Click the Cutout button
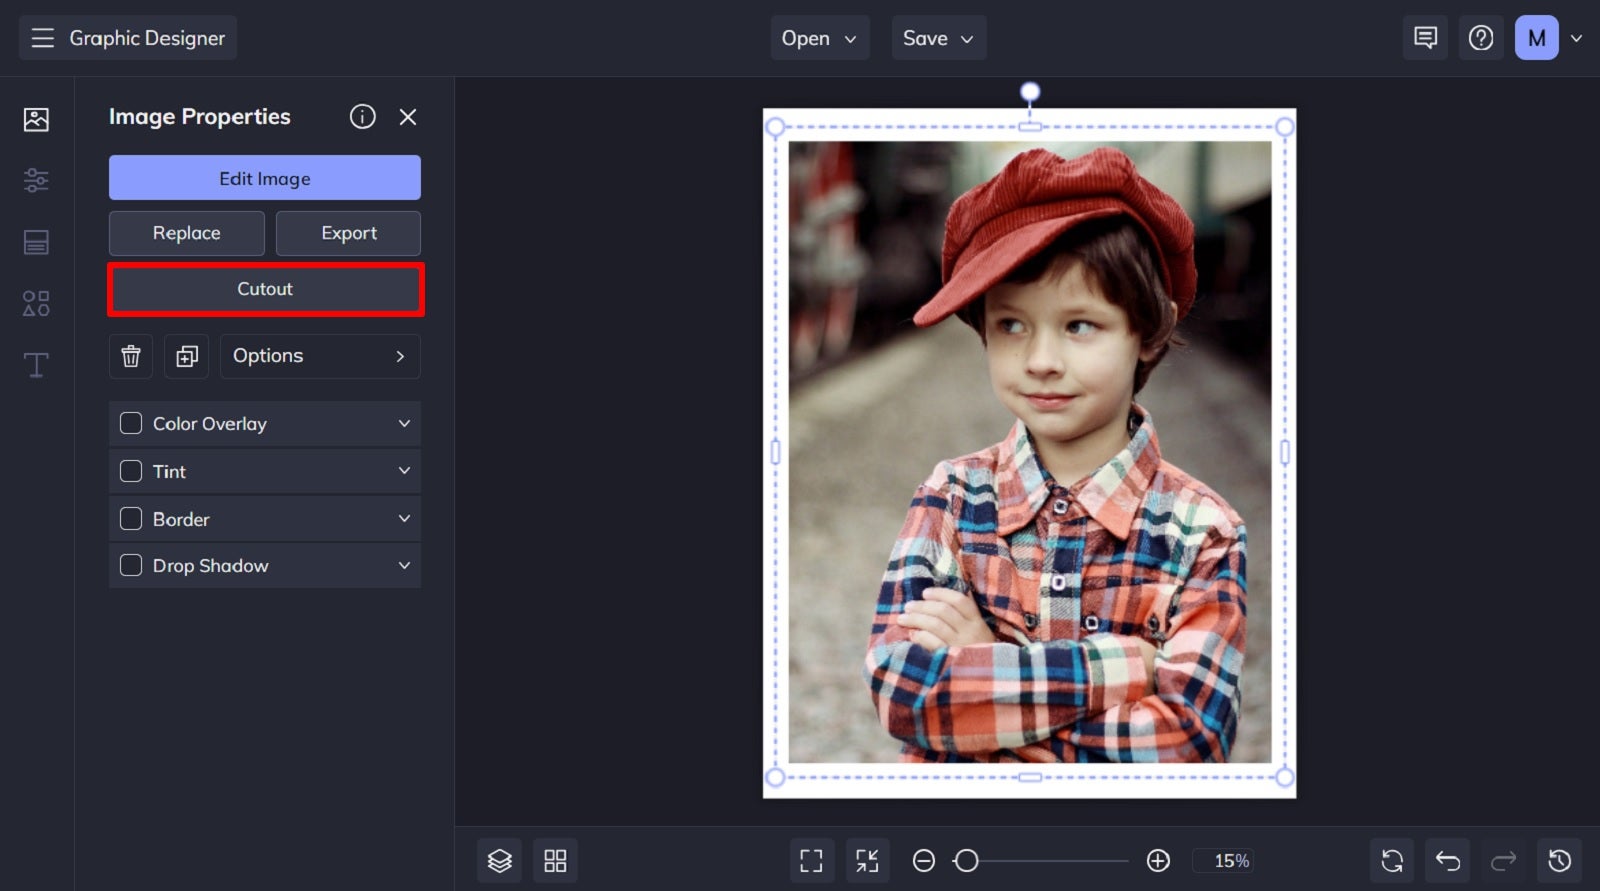This screenshot has width=1600, height=891. point(265,289)
